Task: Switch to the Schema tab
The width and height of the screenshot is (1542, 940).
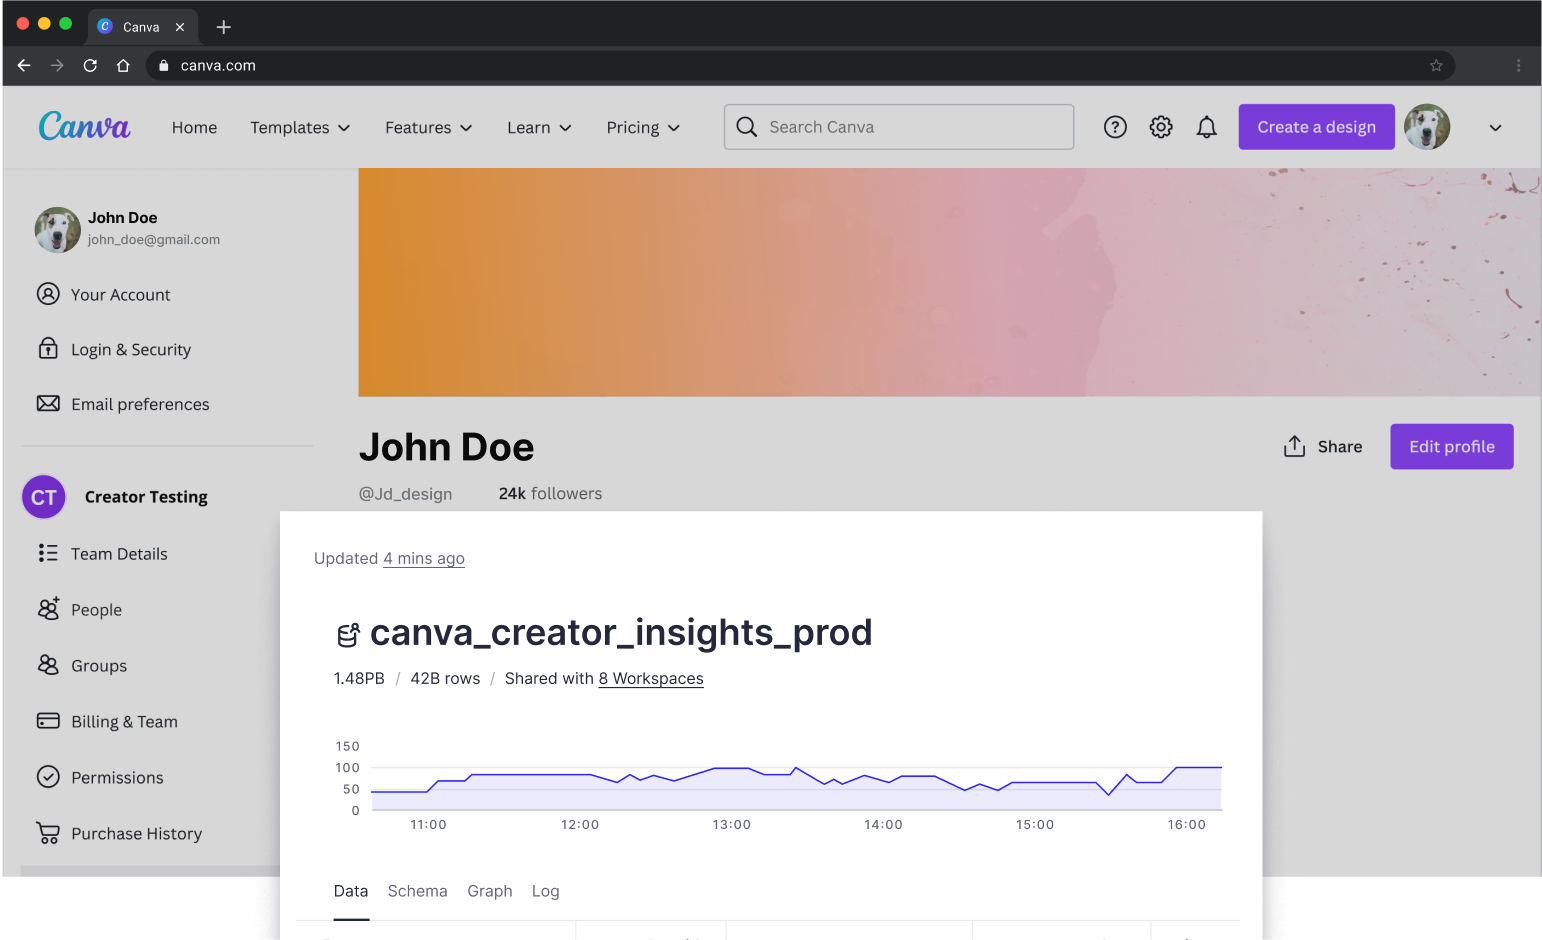Action: point(417,891)
